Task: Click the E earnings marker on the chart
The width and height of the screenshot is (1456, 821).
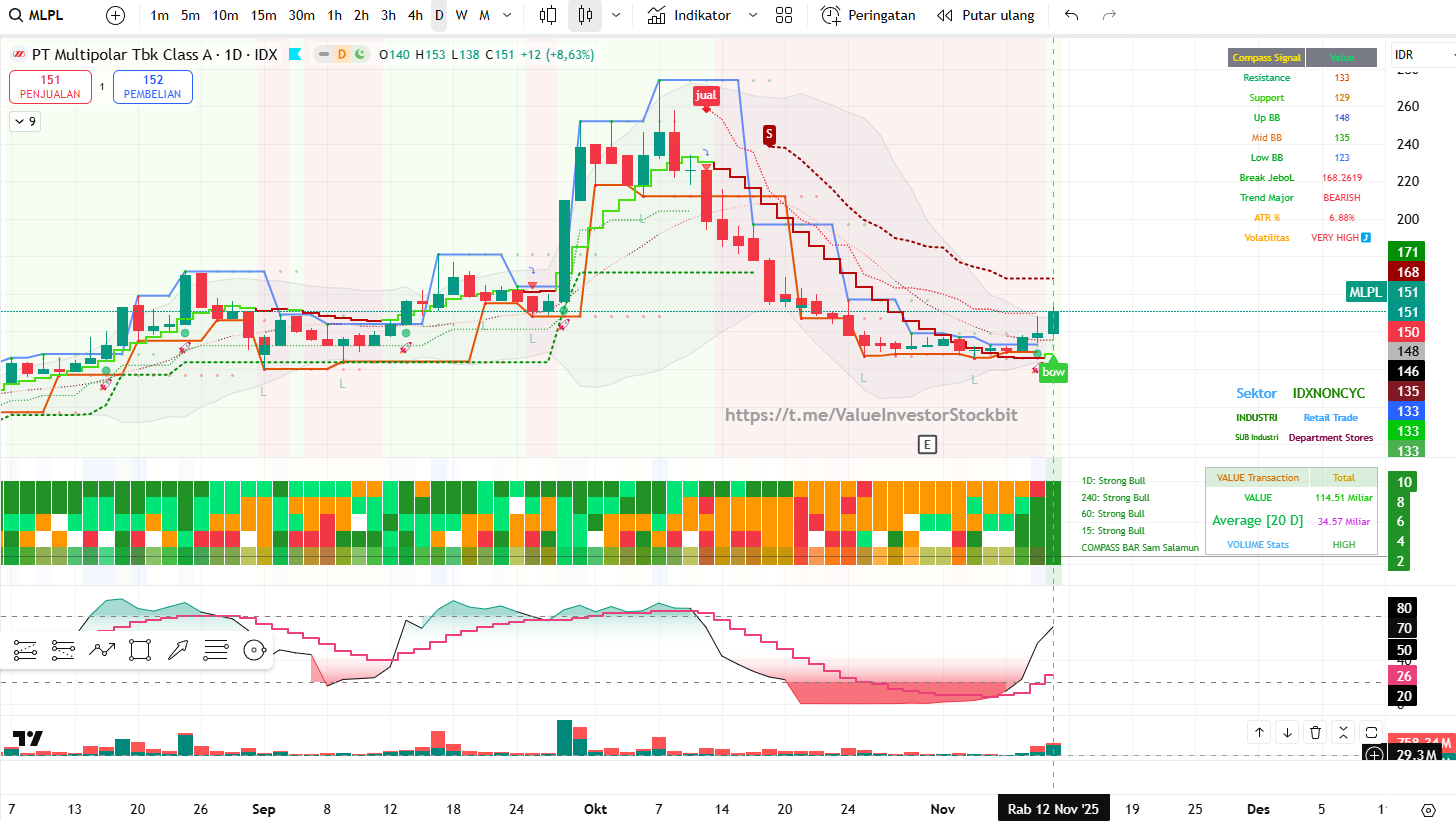Action: 927,445
